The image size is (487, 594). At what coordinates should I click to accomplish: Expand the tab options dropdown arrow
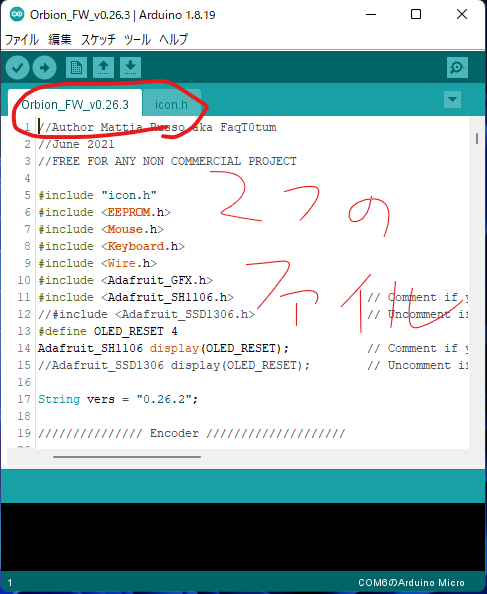[452, 100]
